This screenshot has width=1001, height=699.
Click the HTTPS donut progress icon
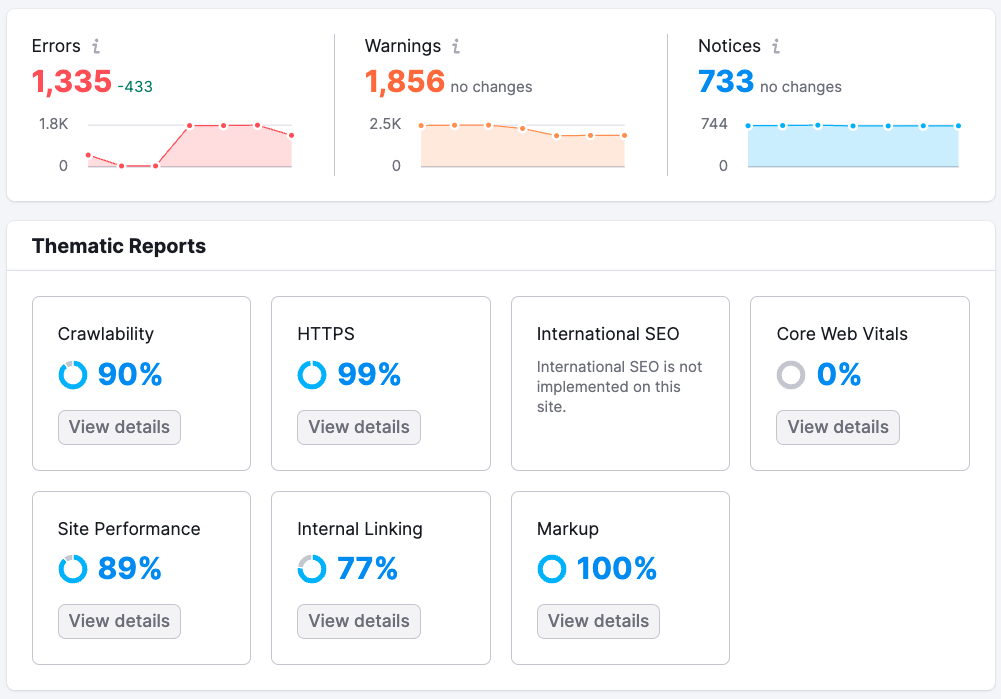312,375
